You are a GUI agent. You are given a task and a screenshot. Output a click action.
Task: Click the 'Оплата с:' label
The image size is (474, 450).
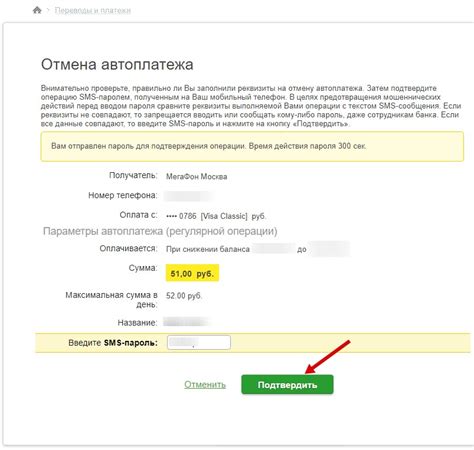pyautogui.click(x=138, y=215)
